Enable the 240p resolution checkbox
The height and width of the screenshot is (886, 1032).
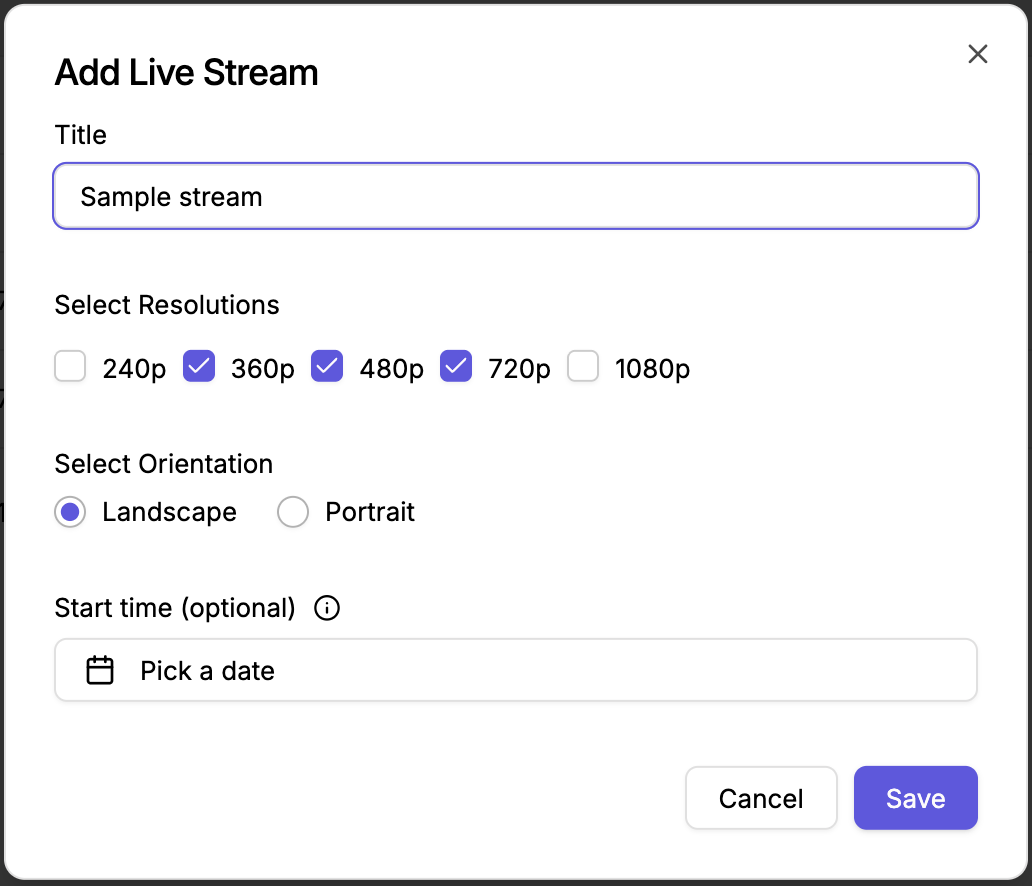70,367
